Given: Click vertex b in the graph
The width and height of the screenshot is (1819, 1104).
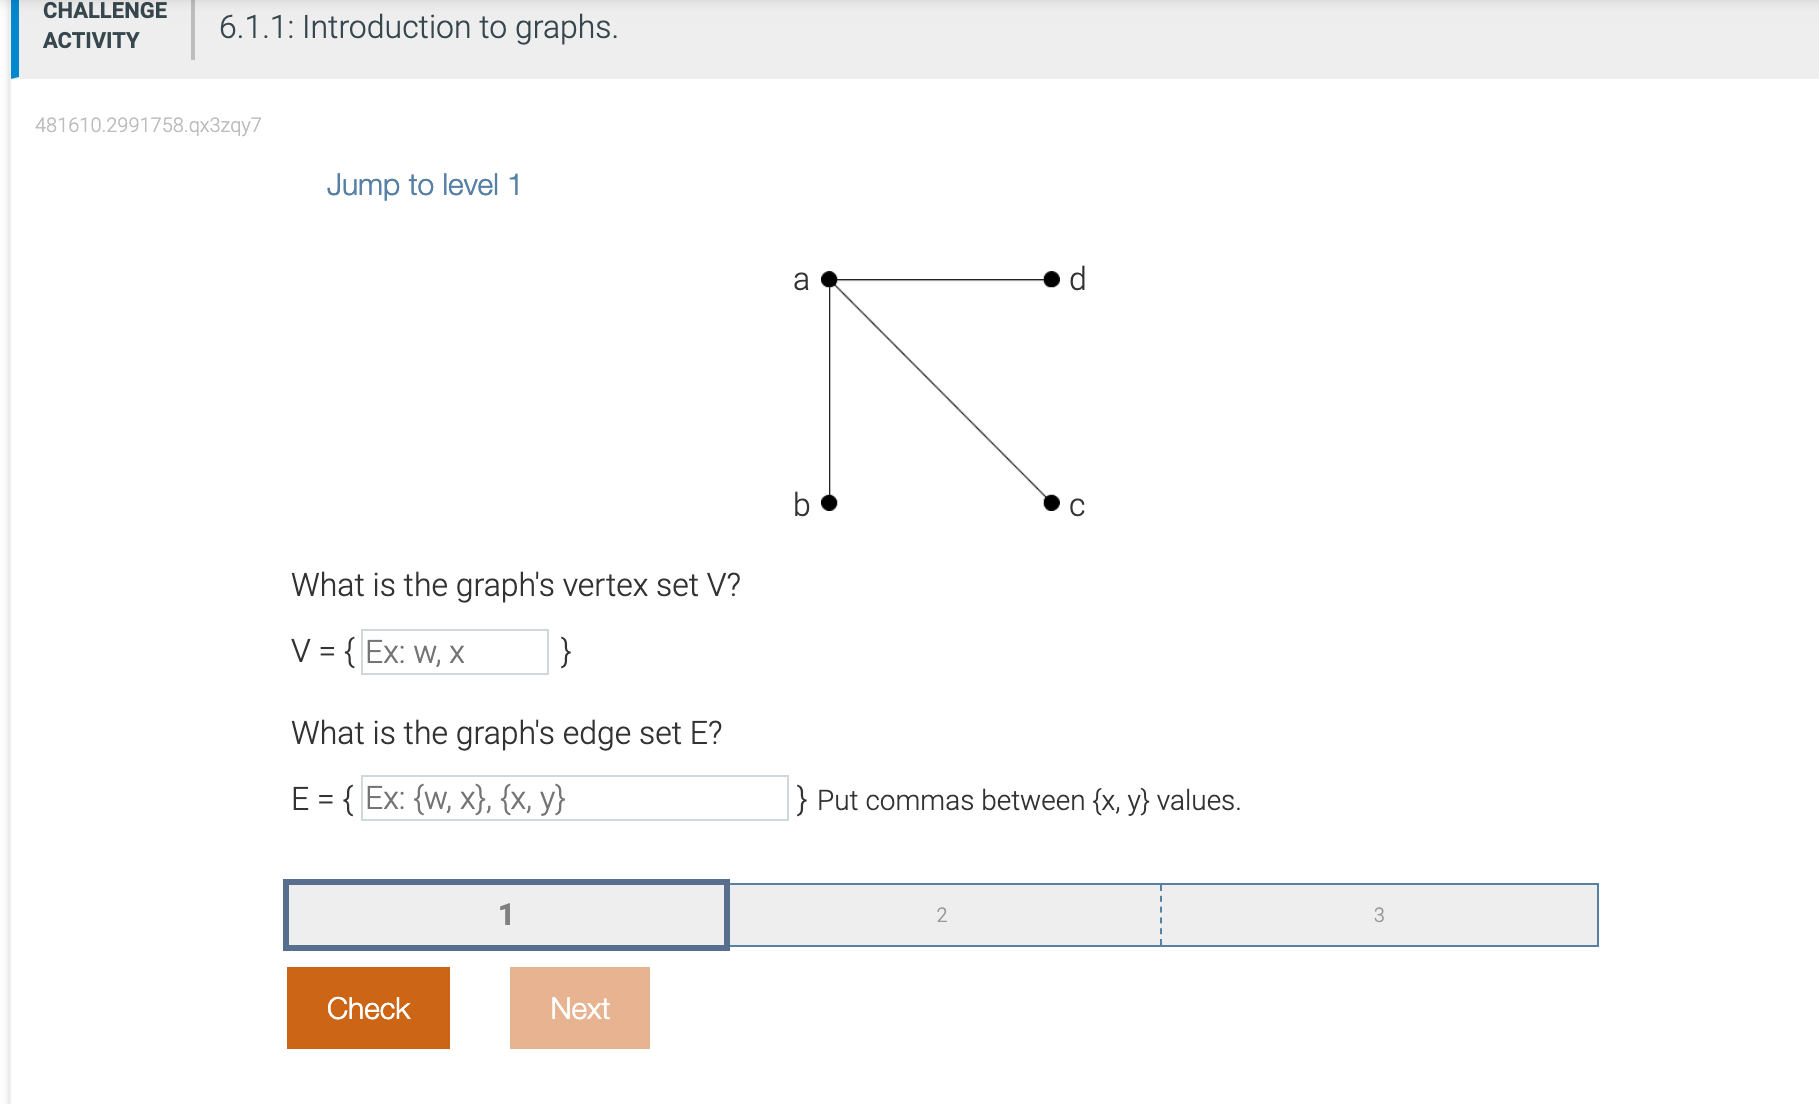Looking at the screenshot, I should tap(828, 500).
